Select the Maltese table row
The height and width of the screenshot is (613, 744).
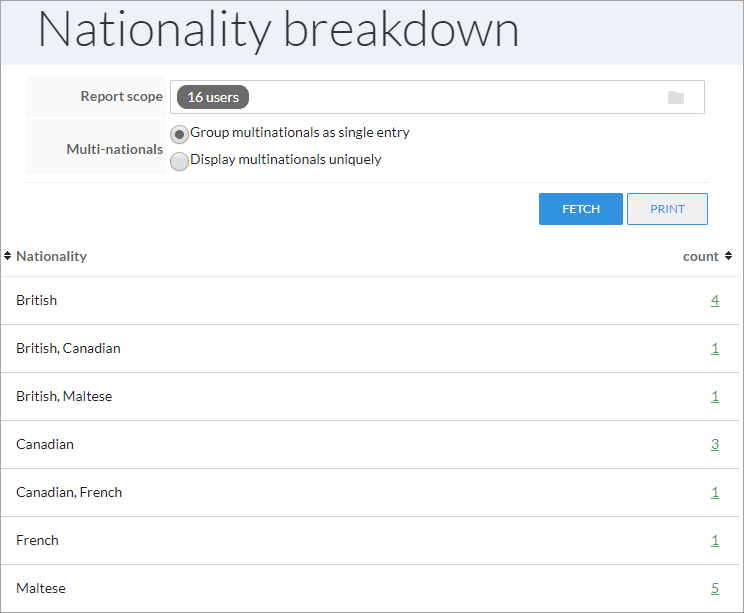click(x=370, y=588)
